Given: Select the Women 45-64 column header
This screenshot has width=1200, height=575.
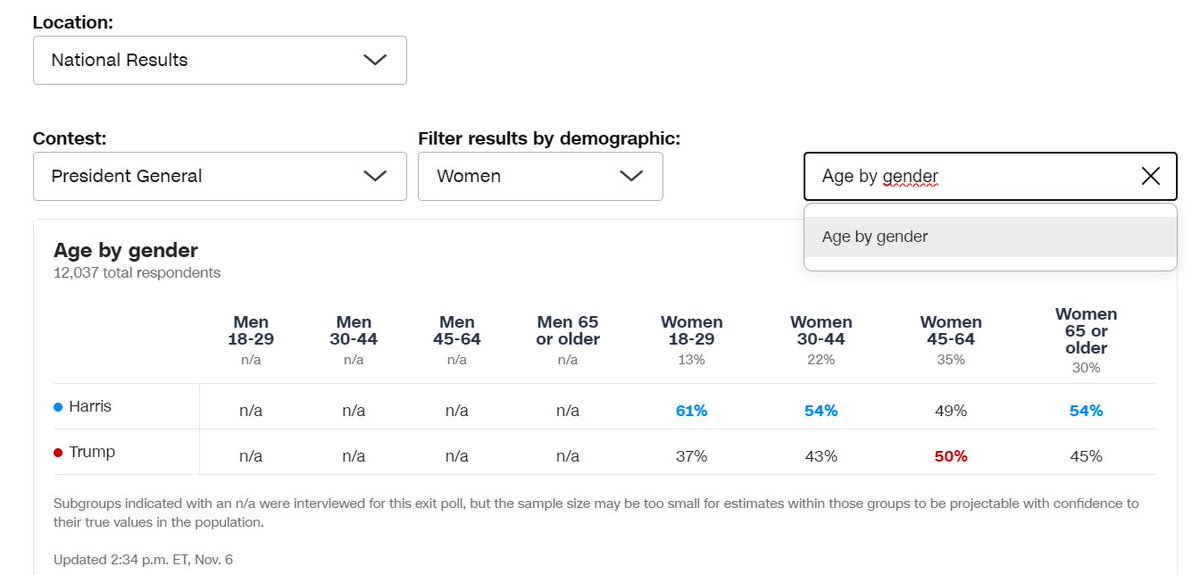Looking at the screenshot, I should pyautogui.click(x=950, y=331).
